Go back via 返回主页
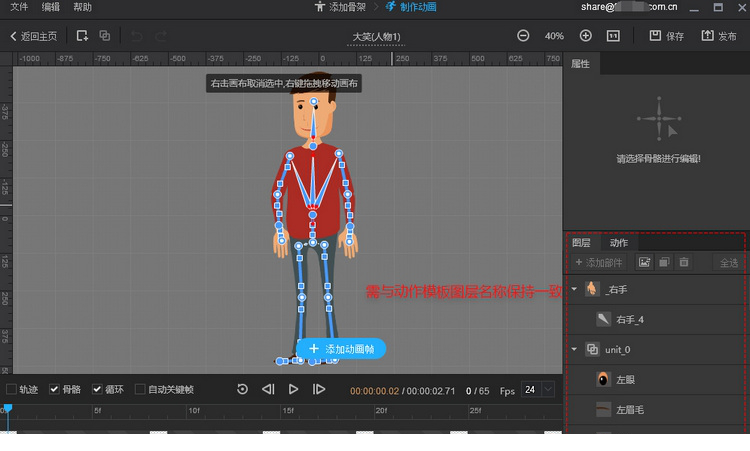This screenshot has width=750, height=451. point(34,36)
